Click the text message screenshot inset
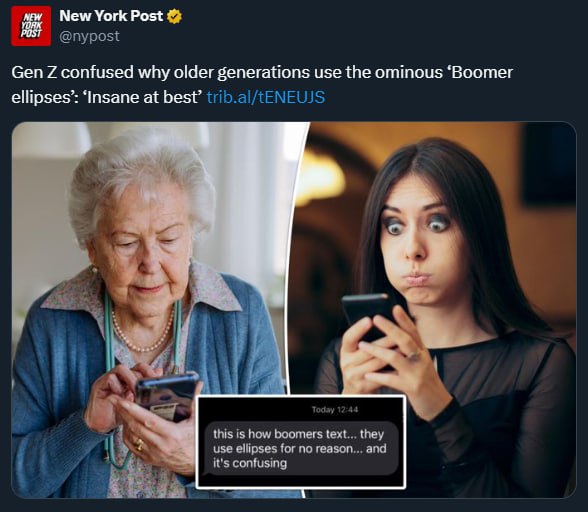This screenshot has width=588, height=512. (301, 442)
